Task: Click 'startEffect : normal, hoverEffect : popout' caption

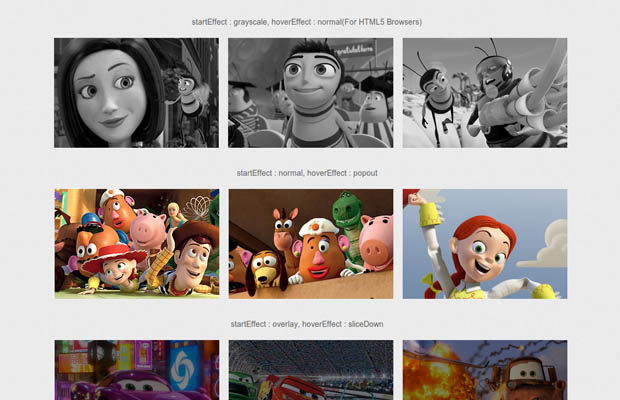Action: (x=307, y=173)
